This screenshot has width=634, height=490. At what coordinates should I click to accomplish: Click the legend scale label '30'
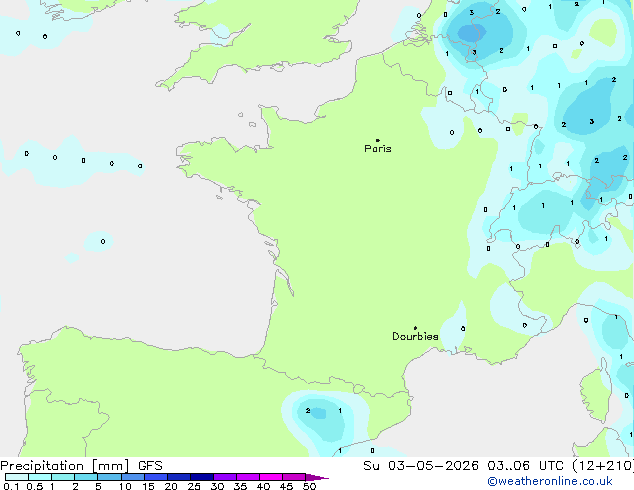(217, 486)
